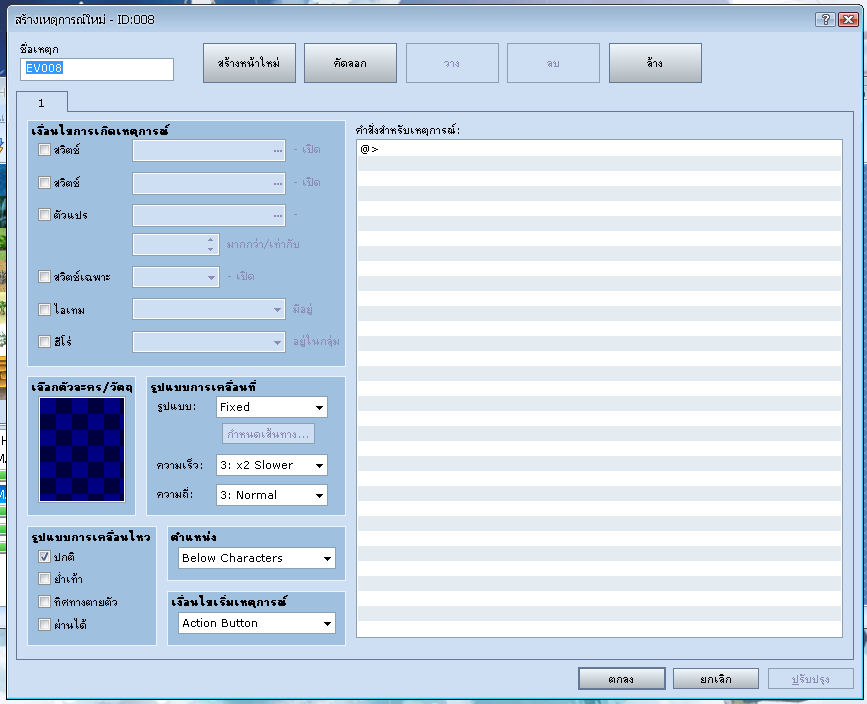Open the movement type dropdown showing Fixed

271,407
